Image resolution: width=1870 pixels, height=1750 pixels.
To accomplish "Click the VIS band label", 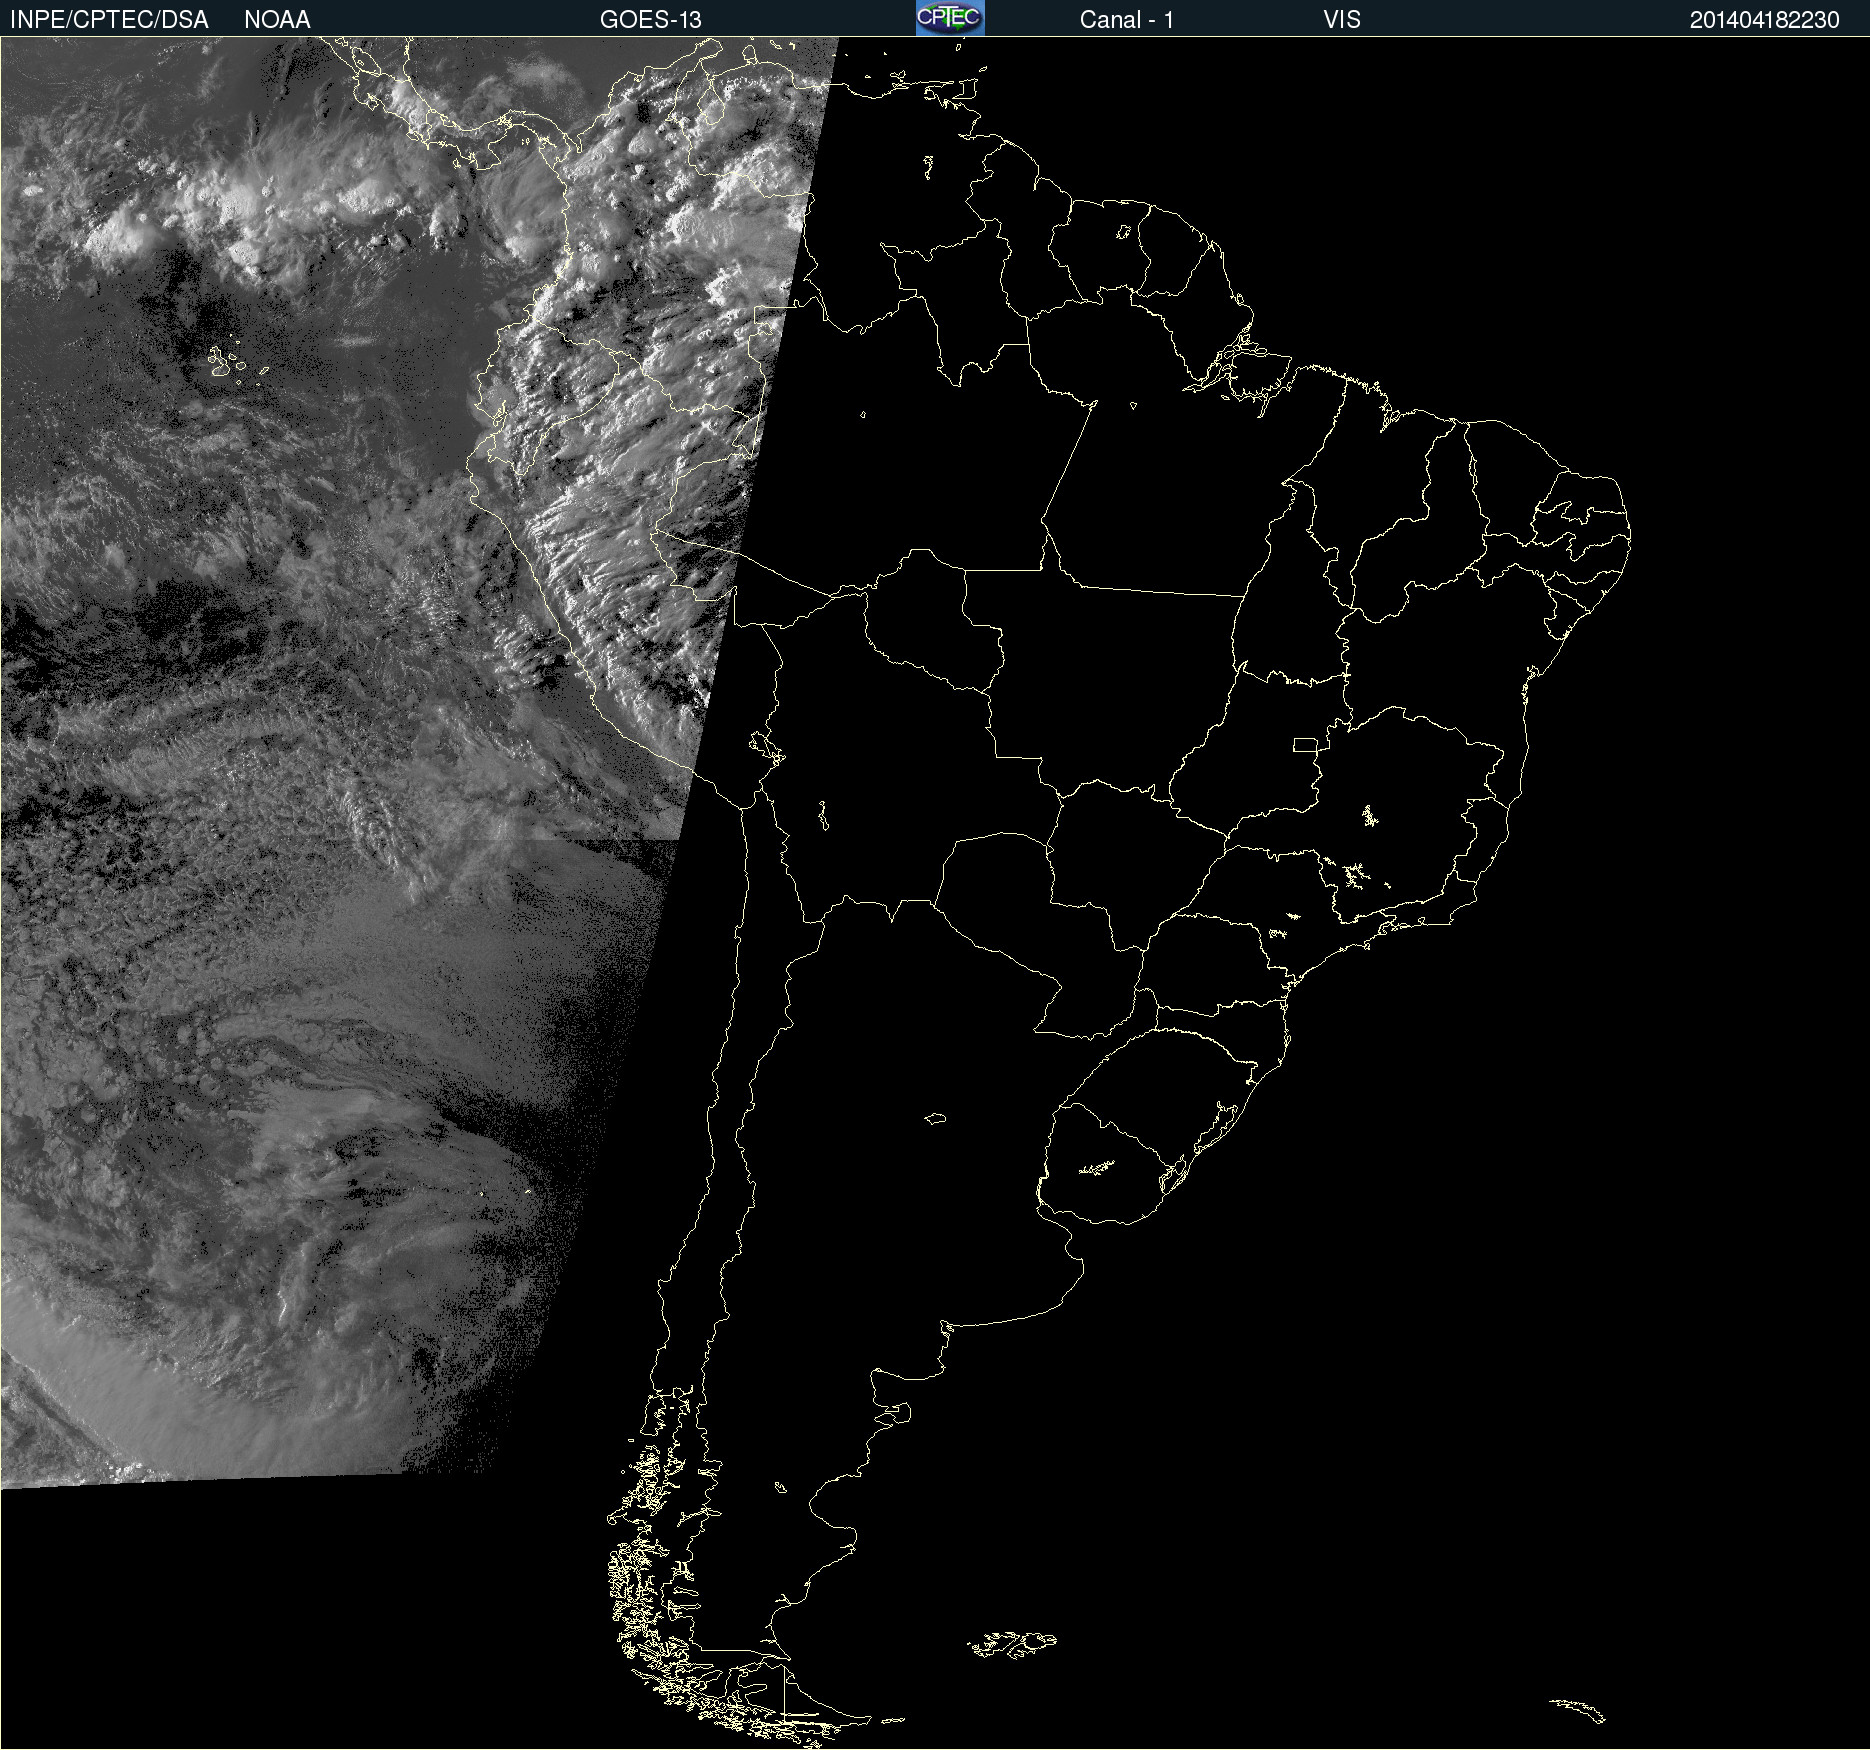I will [x=1342, y=20].
